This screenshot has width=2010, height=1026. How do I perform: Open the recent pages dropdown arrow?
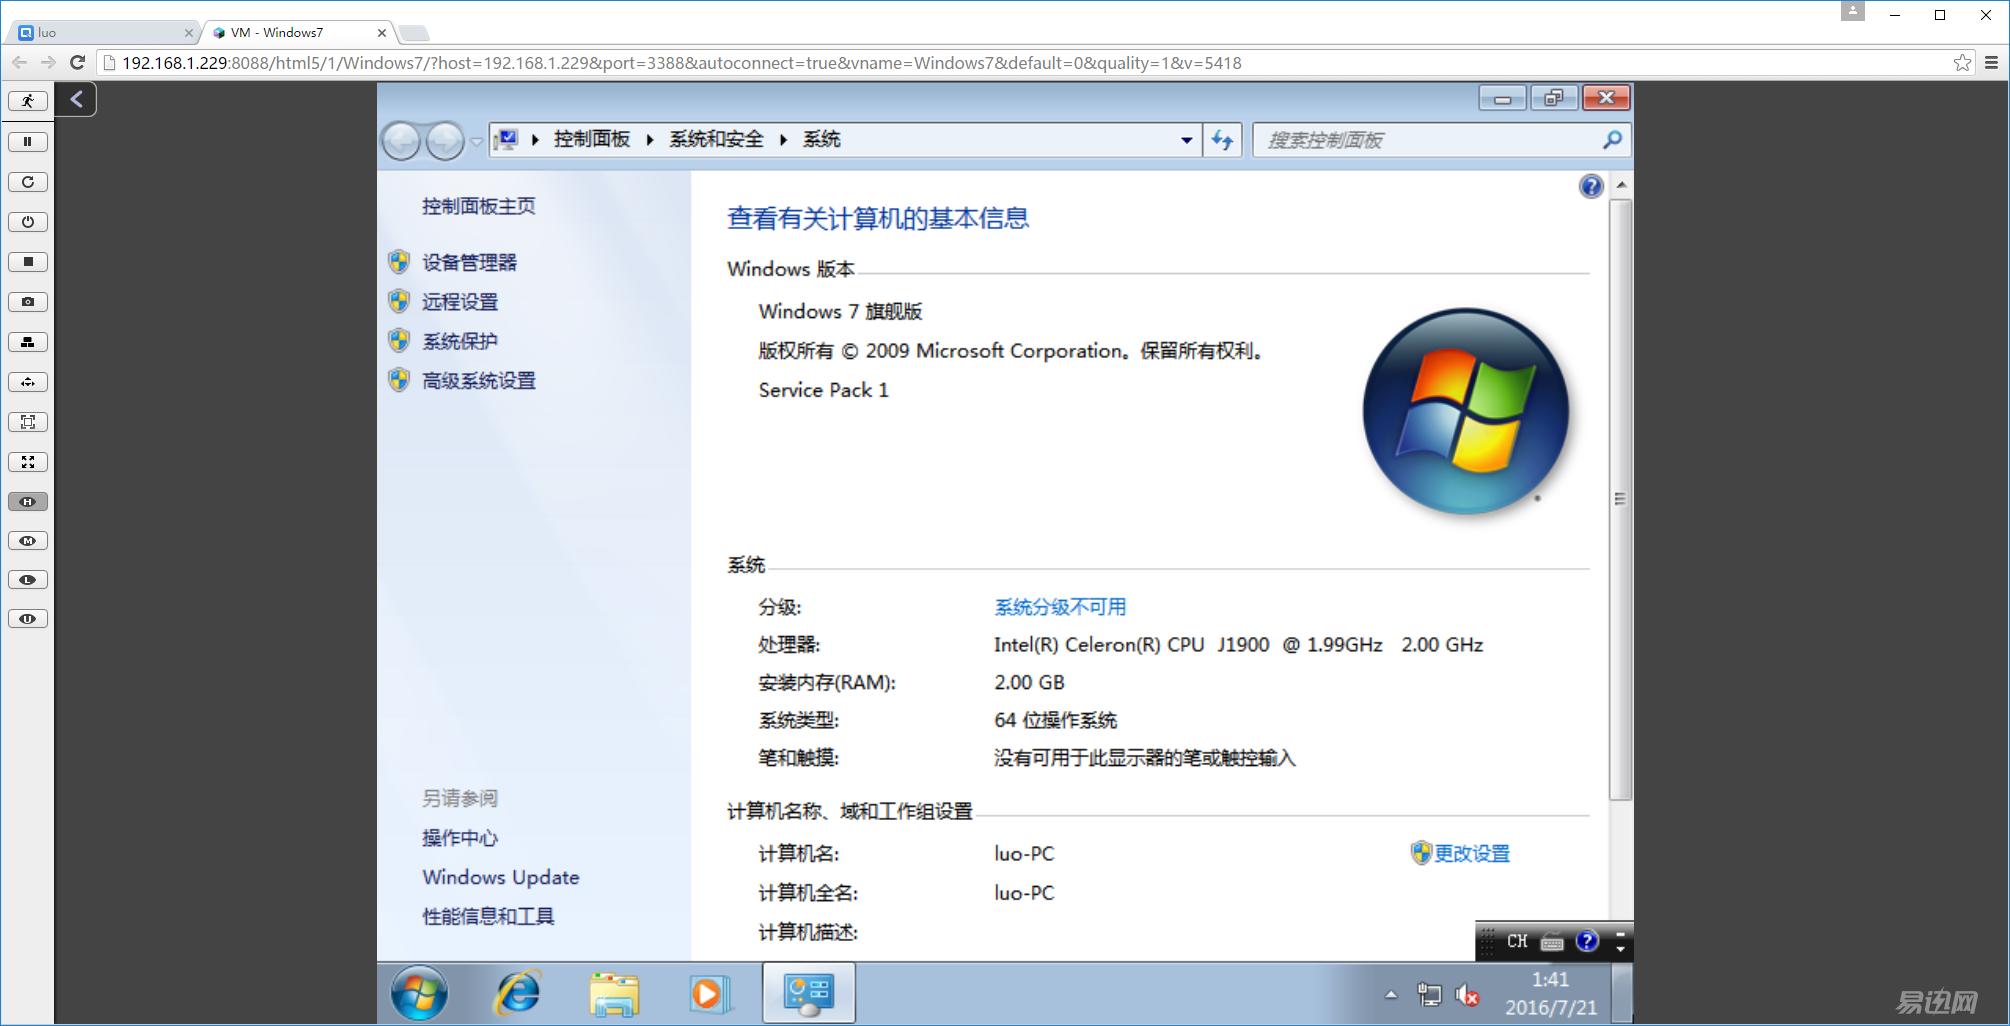tap(477, 141)
